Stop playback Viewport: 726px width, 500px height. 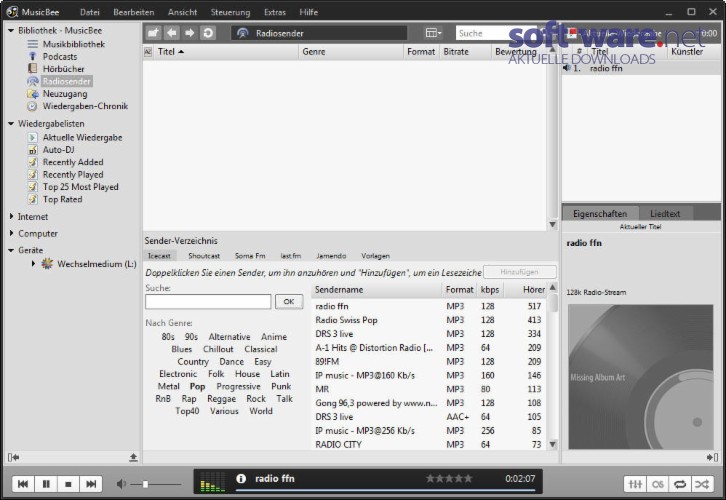69,484
